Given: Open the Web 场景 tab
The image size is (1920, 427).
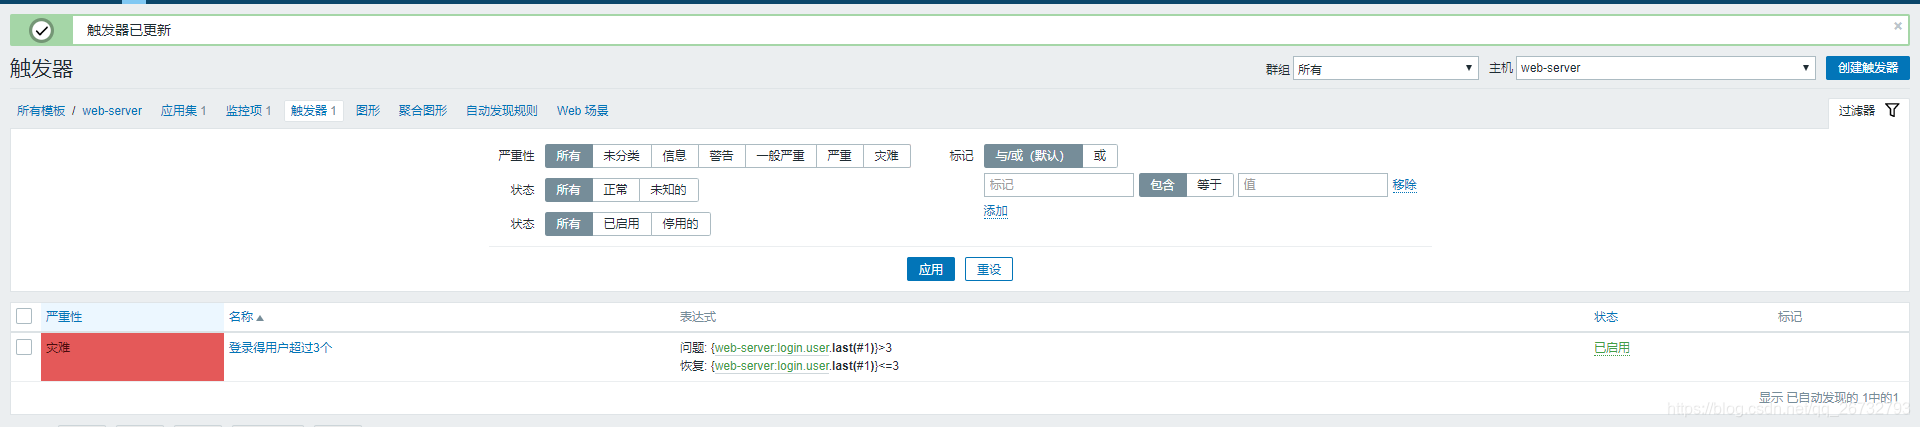Looking at the screenshot, I should pyautogui.click(x=582, y=111).
